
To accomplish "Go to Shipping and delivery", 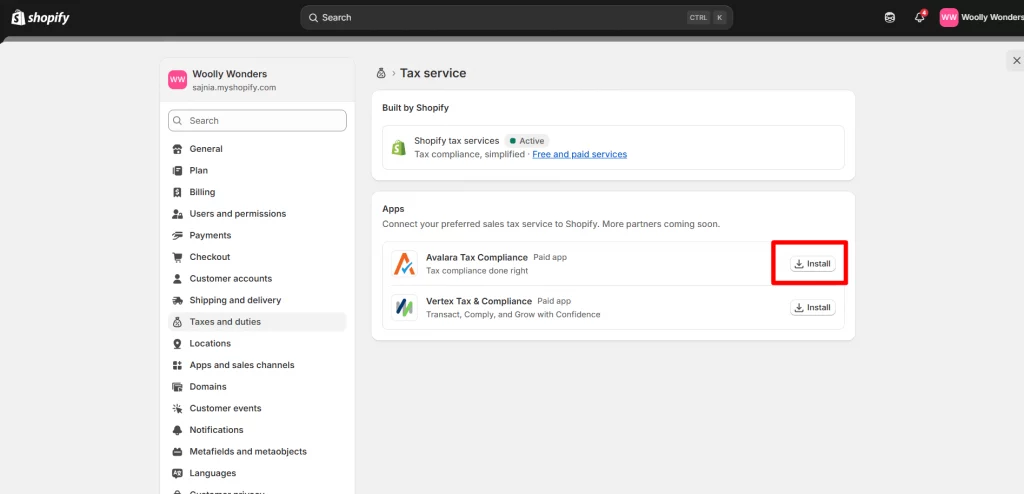I will click(257, 300).
